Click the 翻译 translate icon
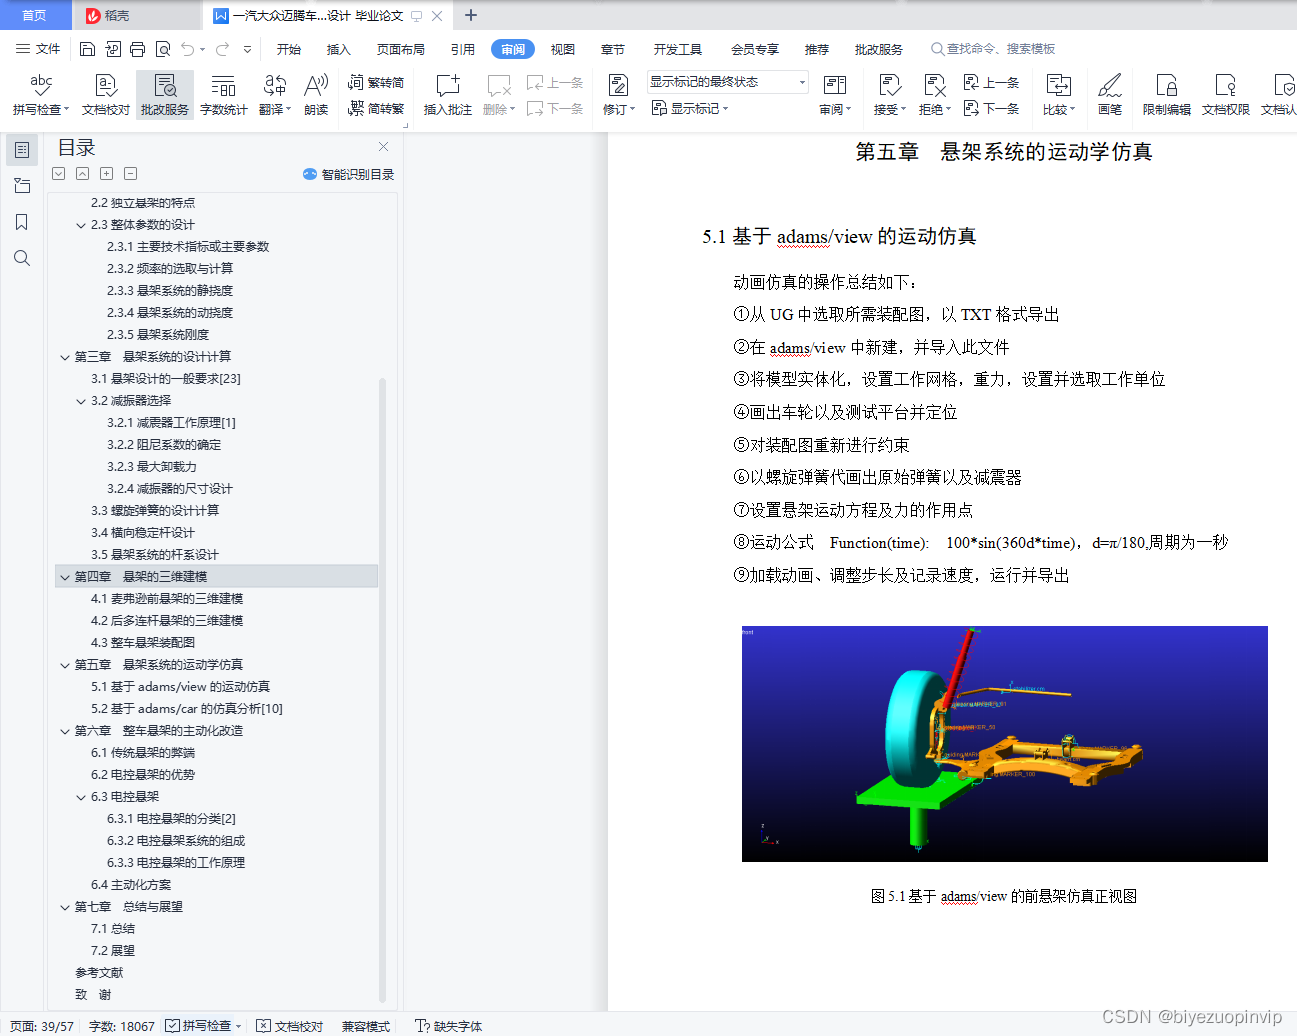 [275, 95]
